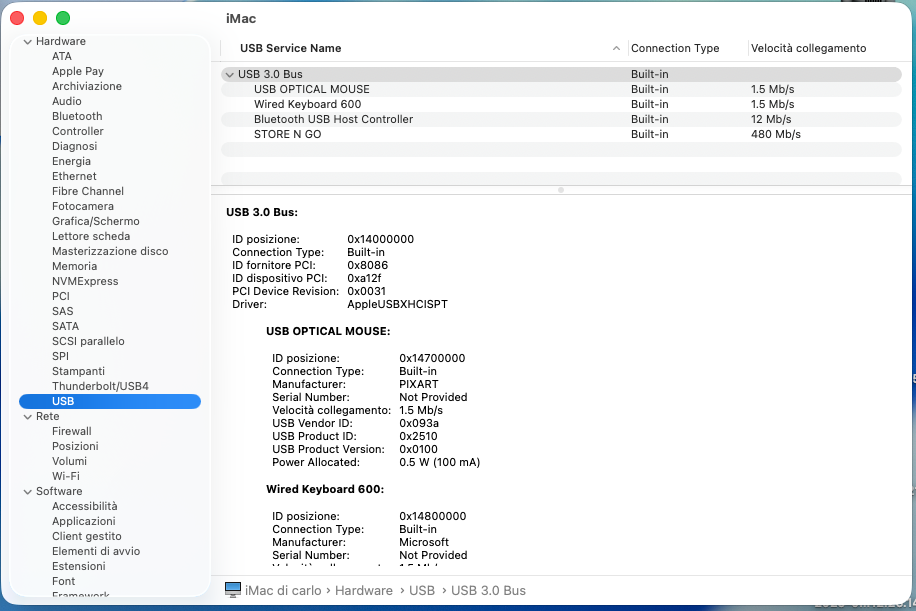916x611 pixels.
Task: Select NVMExpress in the sidebar
Action: point(85,281)
